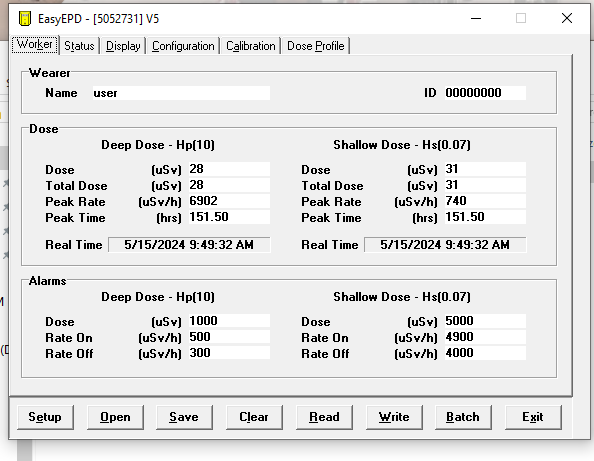Minimize the EasyEPD window

[x=476, y=18]
